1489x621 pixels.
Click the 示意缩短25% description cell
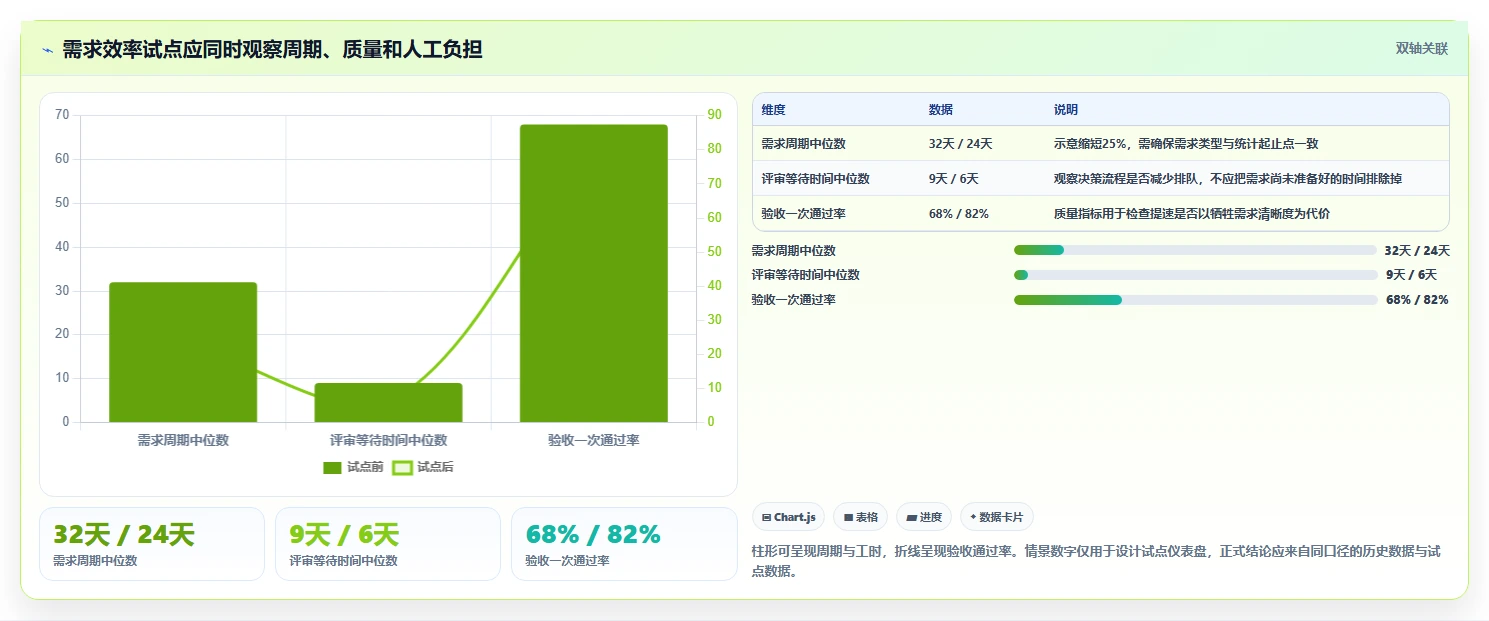click(1186, 144)
